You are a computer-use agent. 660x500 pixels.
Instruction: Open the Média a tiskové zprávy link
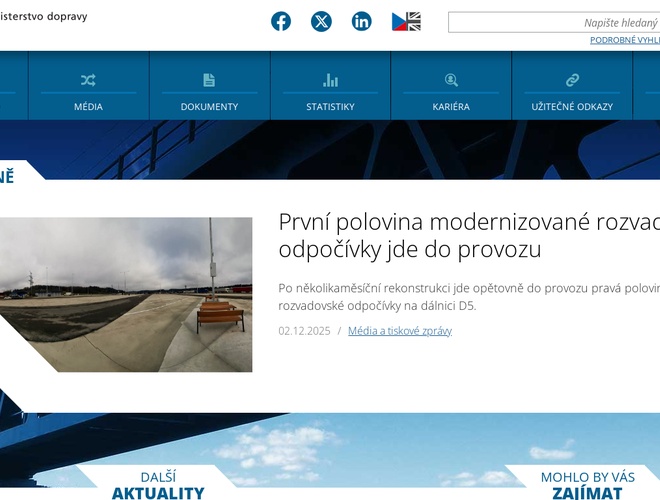click(x=400, y=331)
